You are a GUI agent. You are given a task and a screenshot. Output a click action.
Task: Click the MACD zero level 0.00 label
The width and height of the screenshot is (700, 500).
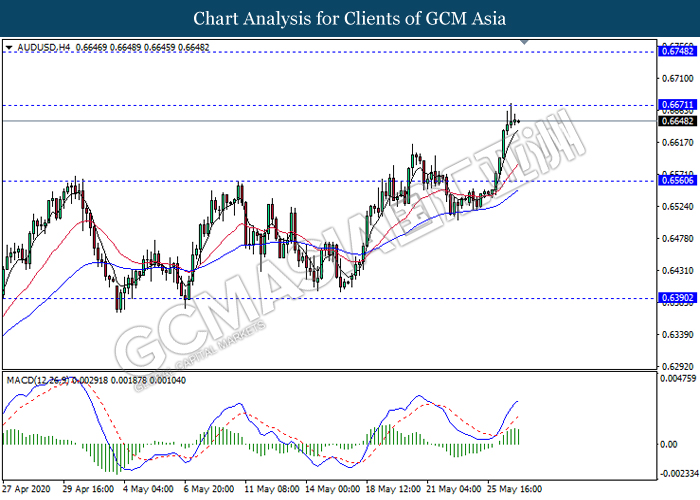click(x=668, y=444)
